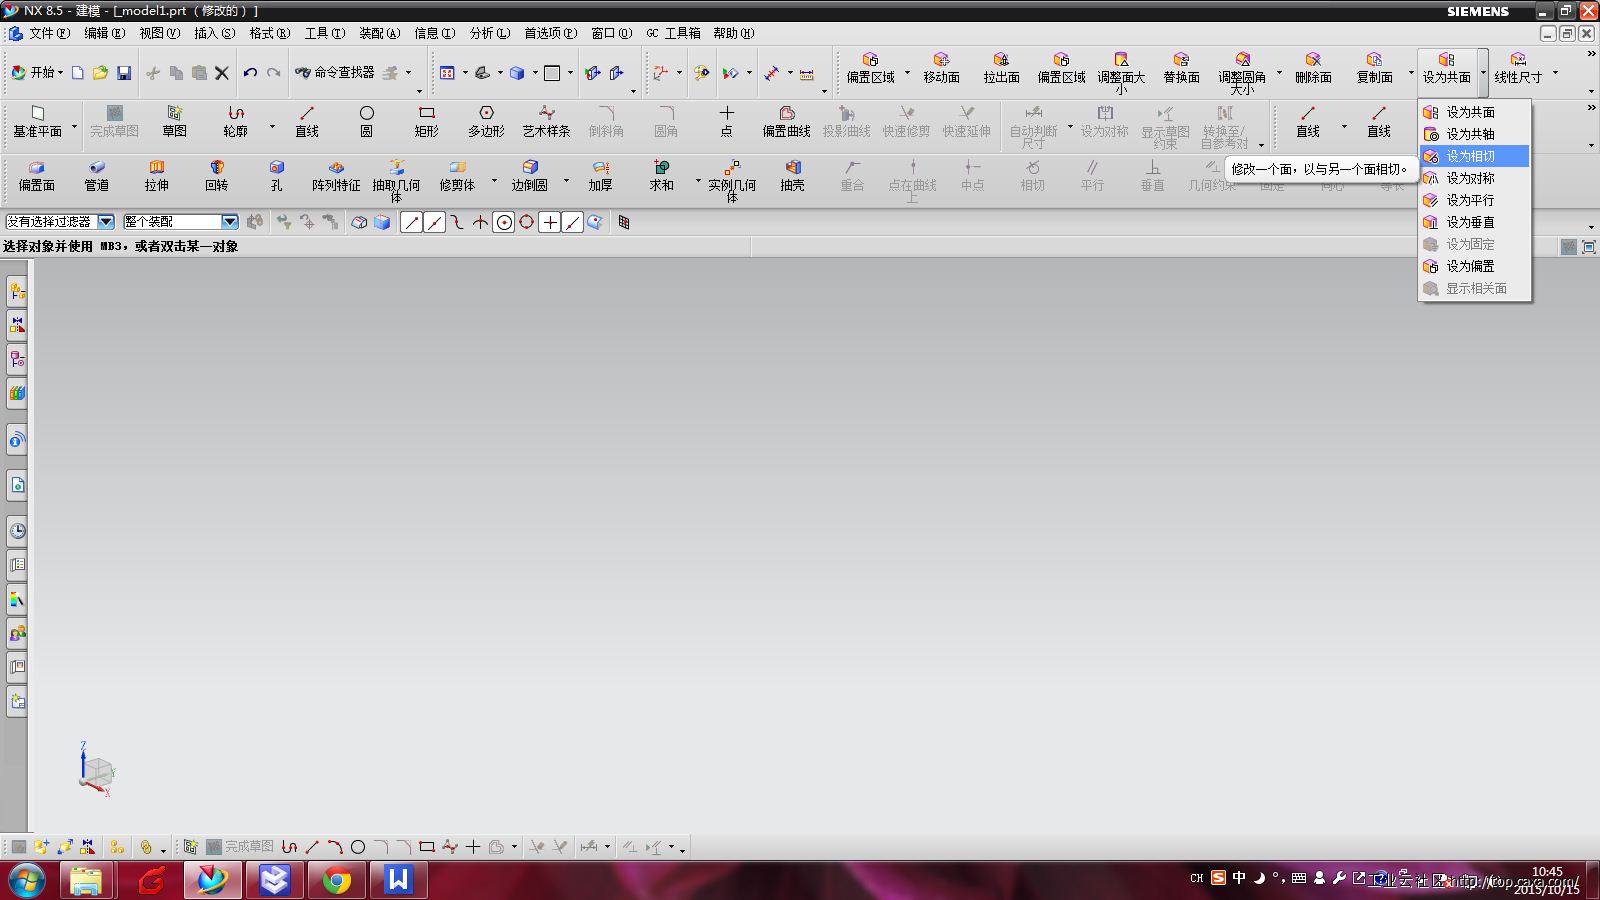
Task: Select the 回转 revolve tool
Action: point(216,176)
